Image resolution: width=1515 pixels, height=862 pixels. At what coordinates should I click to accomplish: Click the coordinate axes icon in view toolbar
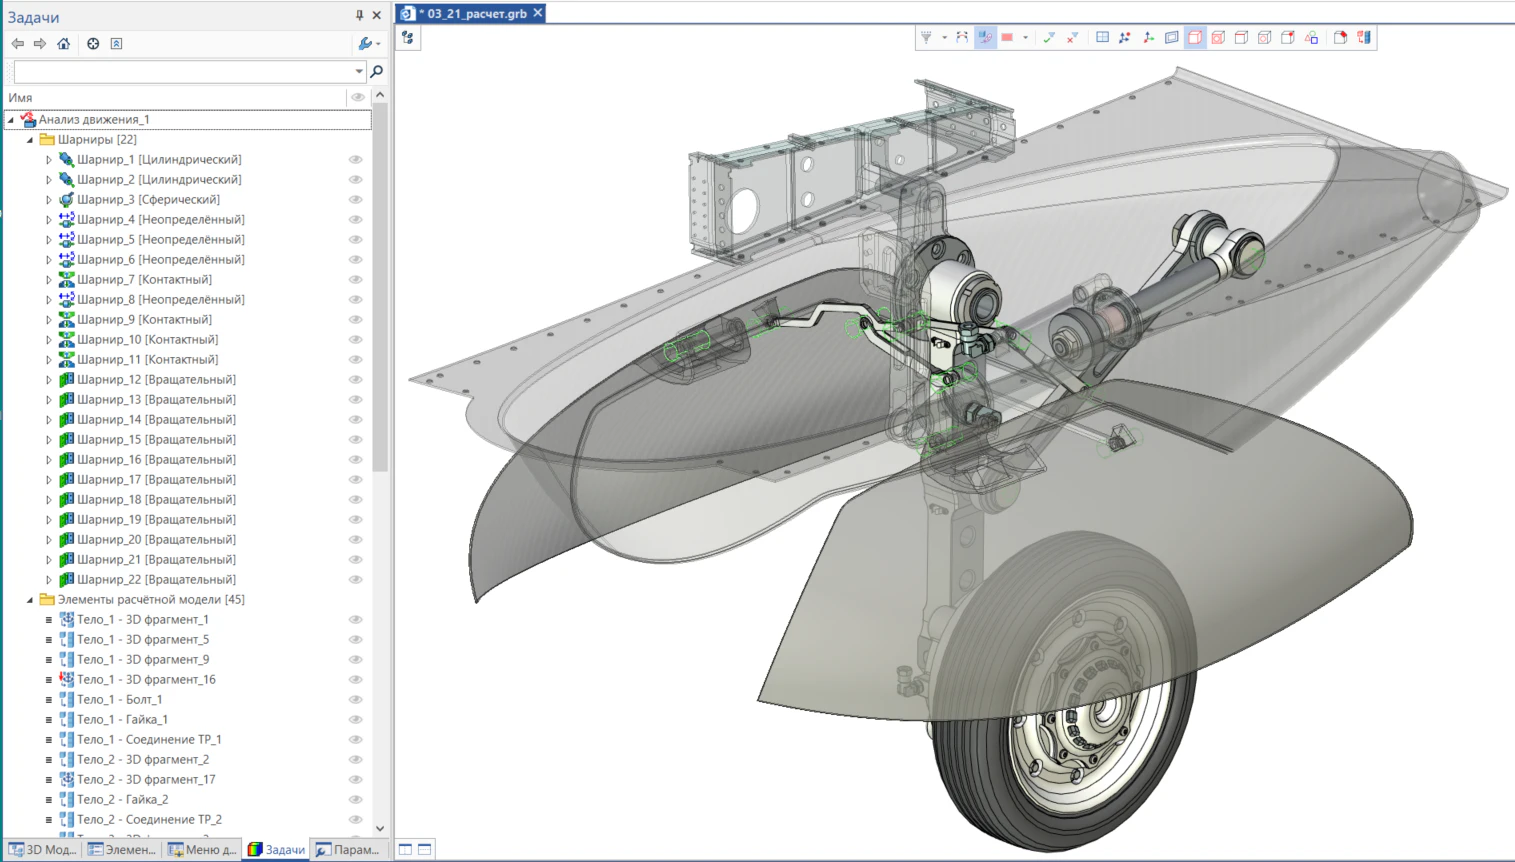1148,38
